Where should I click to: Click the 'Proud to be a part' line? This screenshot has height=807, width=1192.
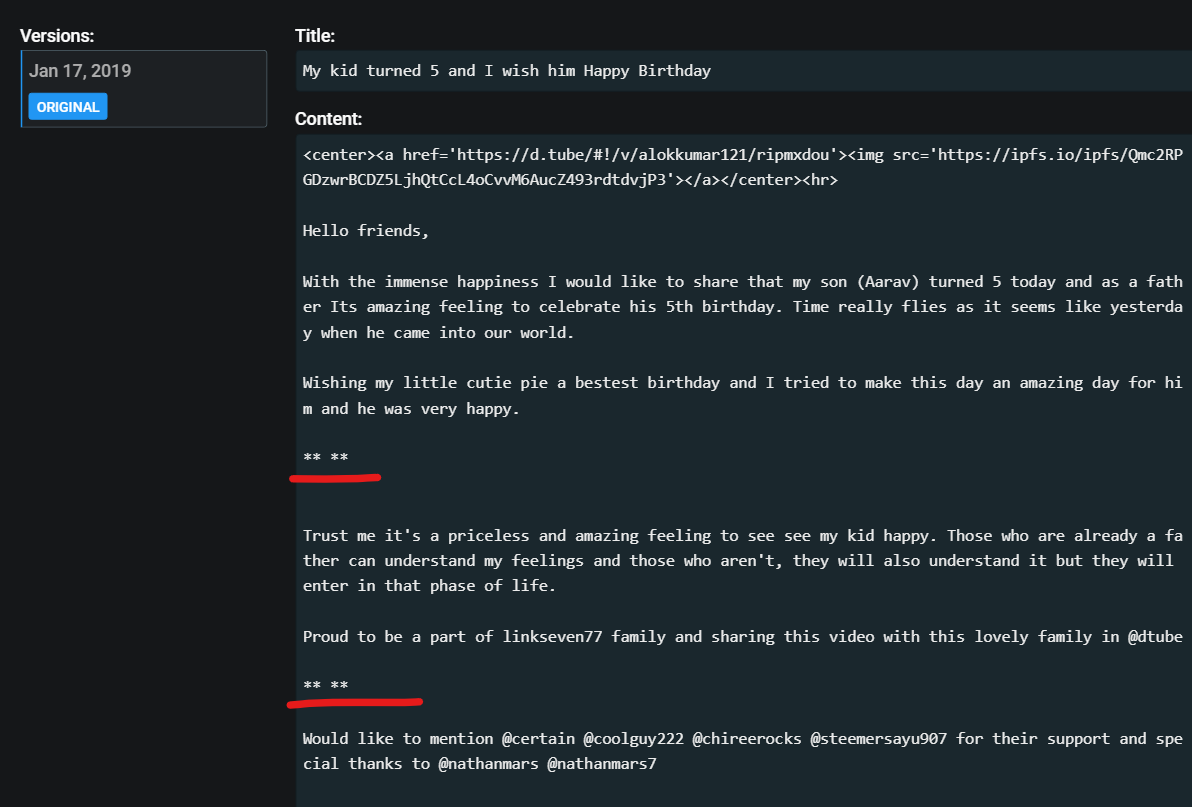pyautogui.click(x=743, y=637)
